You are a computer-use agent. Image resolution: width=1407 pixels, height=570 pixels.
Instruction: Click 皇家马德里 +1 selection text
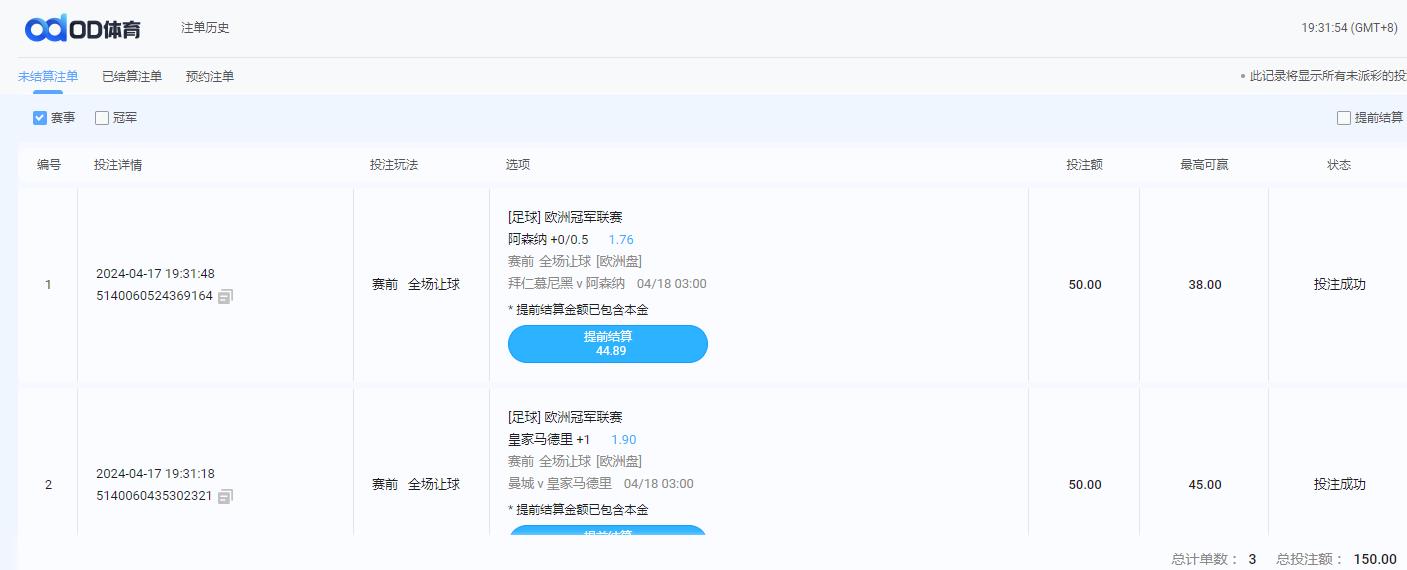coord(549,440)
